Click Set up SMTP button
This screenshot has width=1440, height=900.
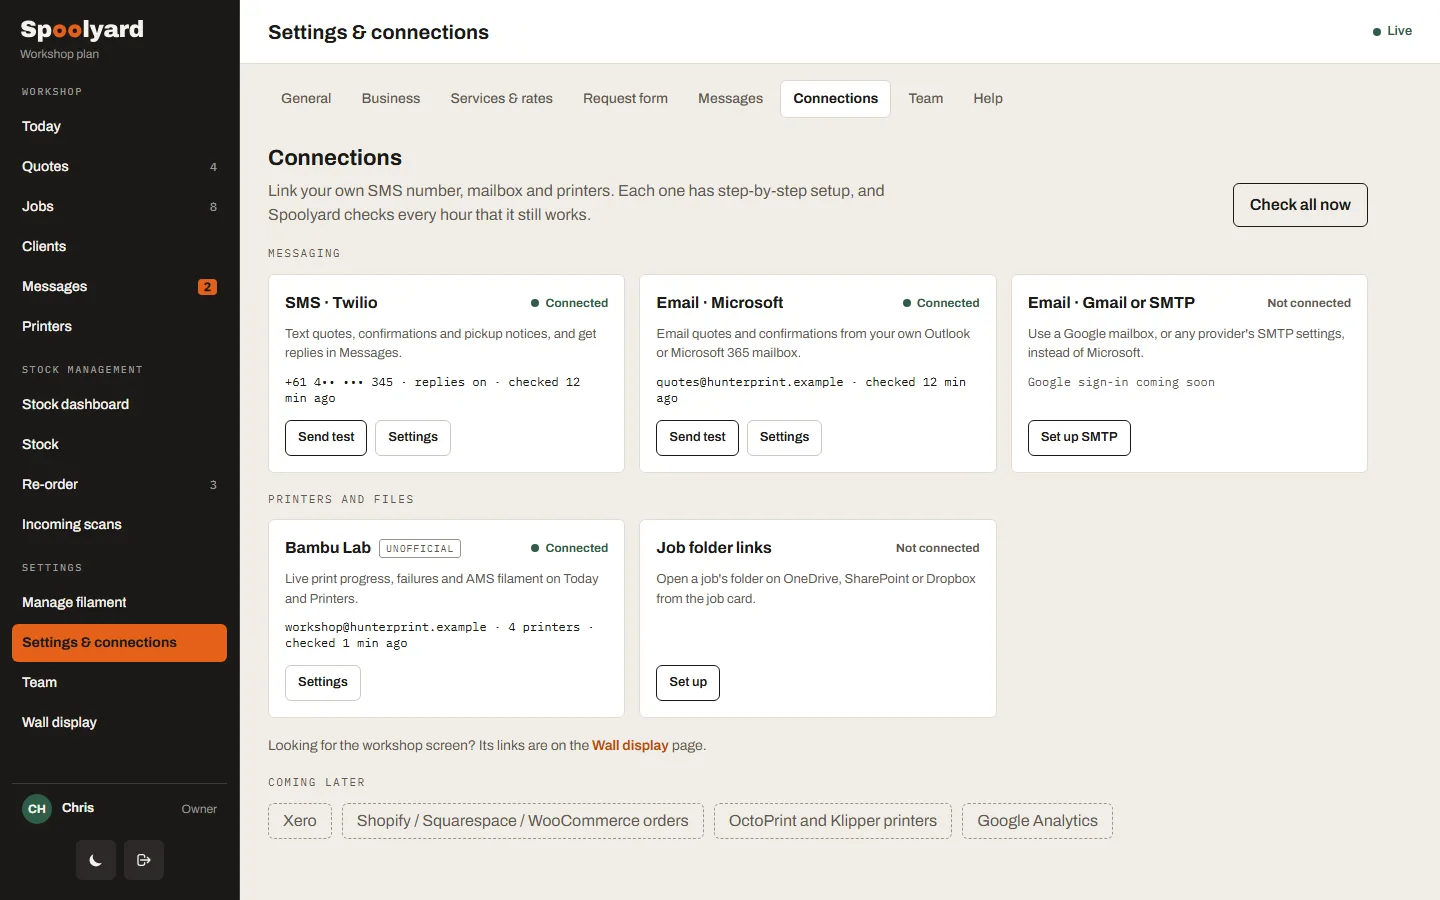coord(1079,438)
